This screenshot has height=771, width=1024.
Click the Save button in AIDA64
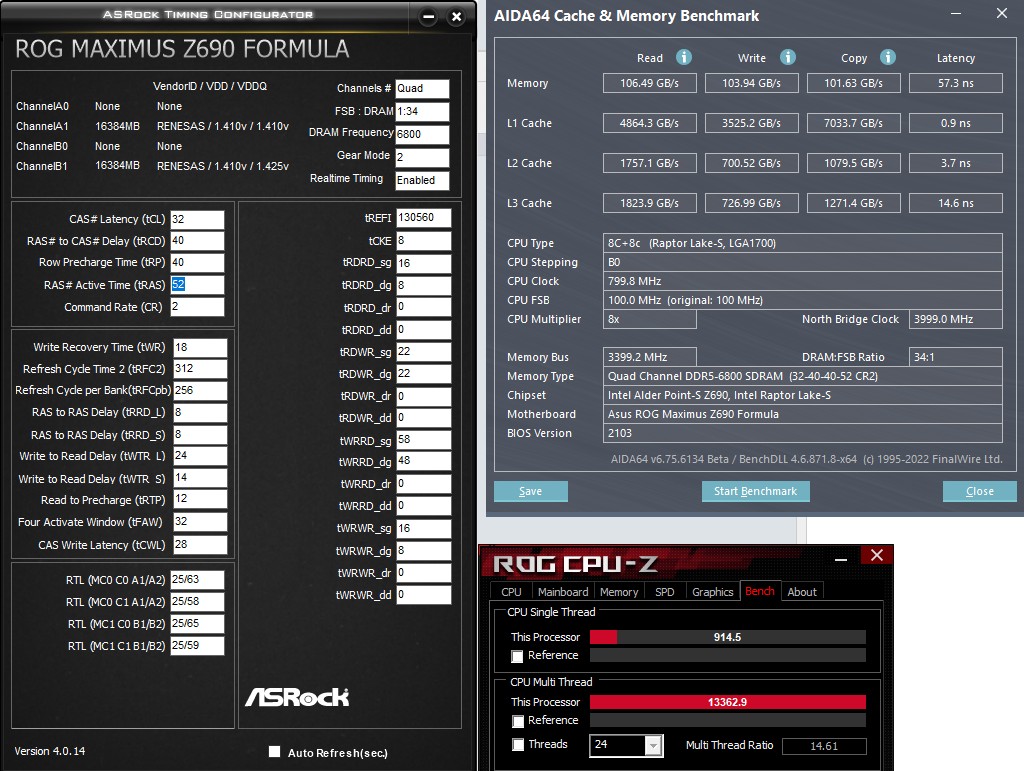click(x=531, y=491)
